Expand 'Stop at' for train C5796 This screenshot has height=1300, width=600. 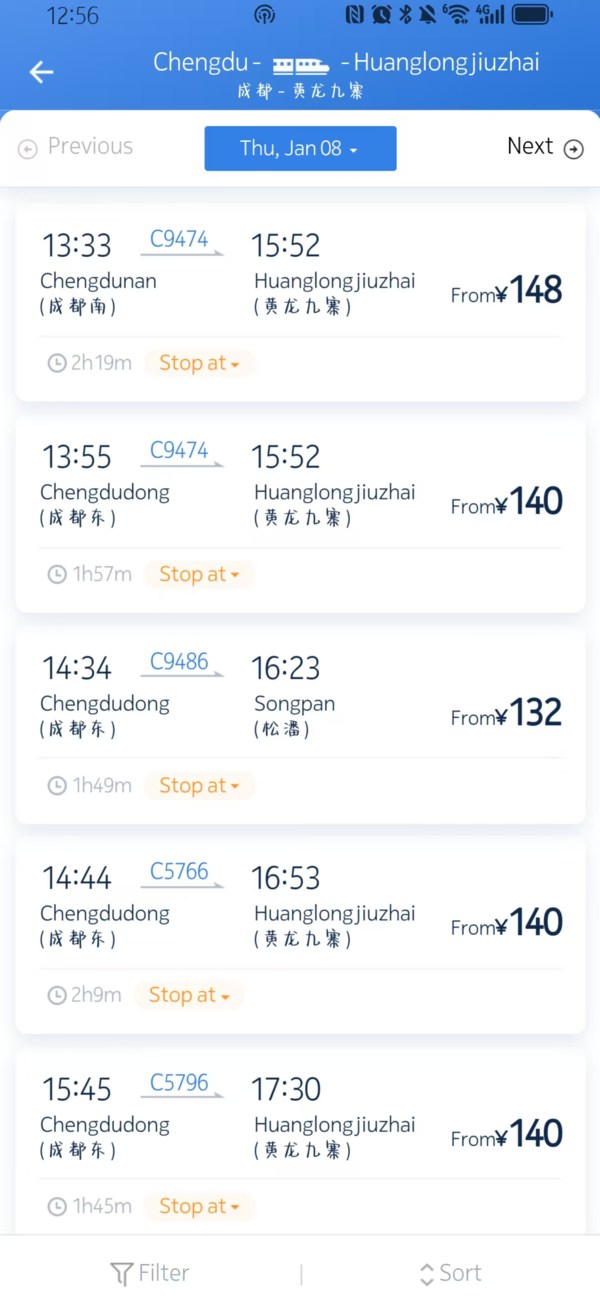199,1207
